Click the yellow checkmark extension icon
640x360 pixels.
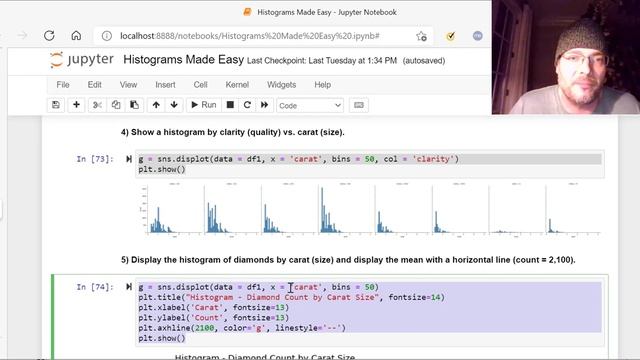451,36
